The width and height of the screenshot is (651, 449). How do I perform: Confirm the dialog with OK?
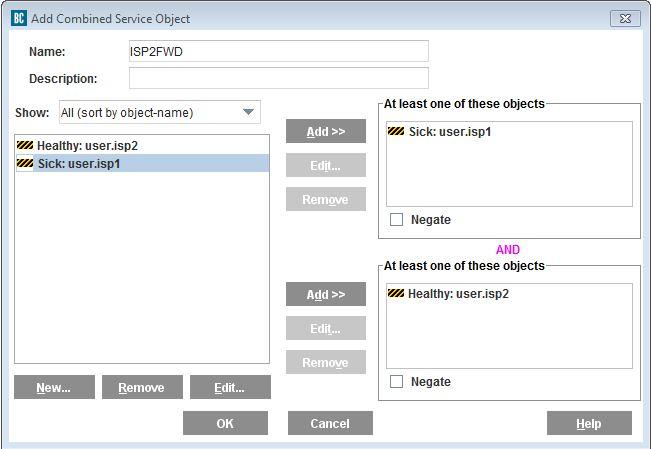tap(225, 423)
